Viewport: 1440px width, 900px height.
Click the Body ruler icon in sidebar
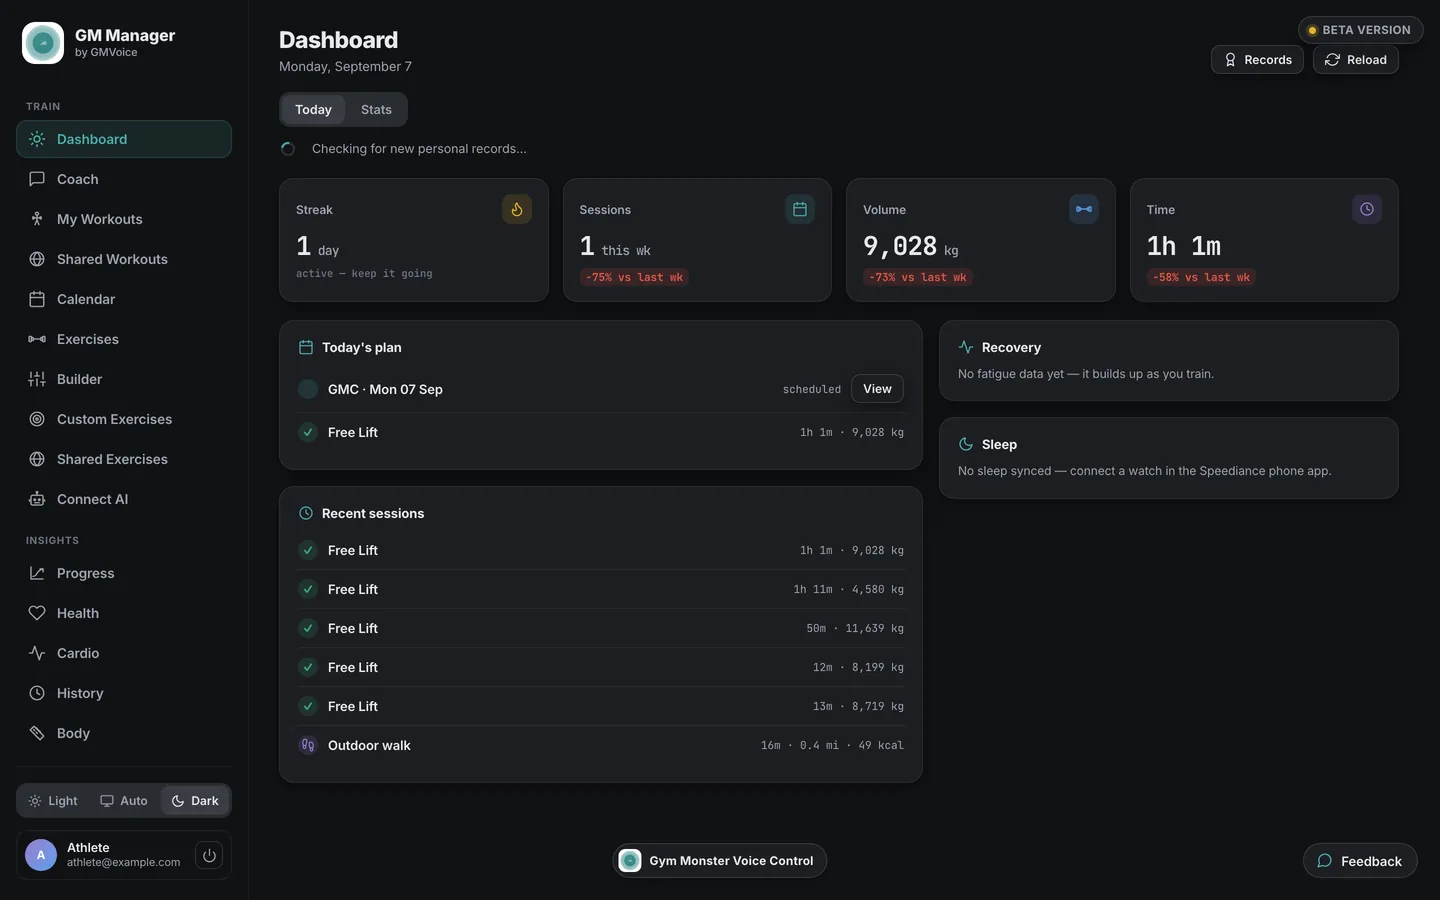click(x=37, y=733)
